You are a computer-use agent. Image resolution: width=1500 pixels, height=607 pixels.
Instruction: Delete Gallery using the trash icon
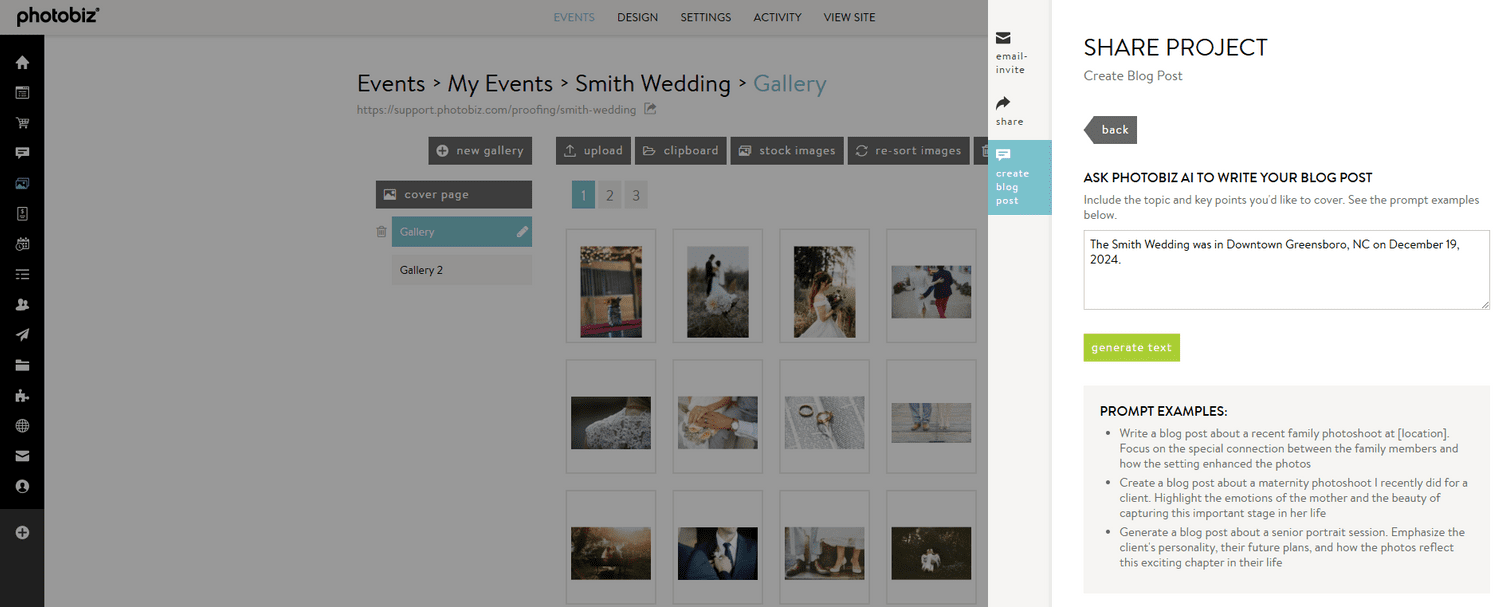click(381, 231)
